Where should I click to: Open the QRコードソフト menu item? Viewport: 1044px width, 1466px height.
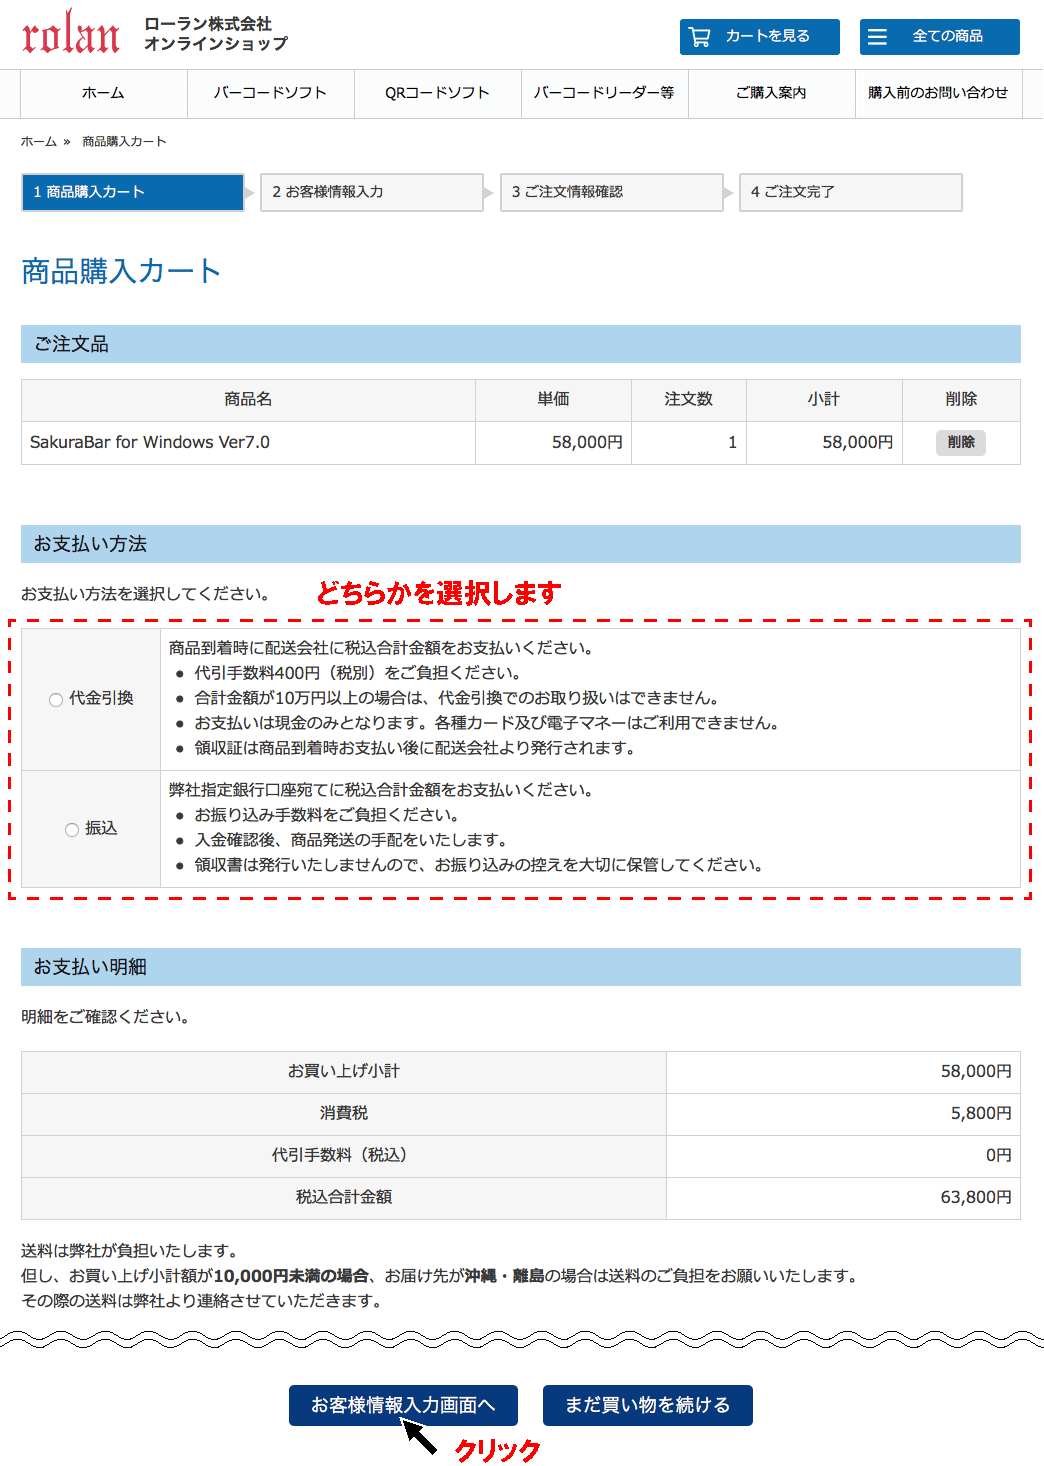pos(437,93)
